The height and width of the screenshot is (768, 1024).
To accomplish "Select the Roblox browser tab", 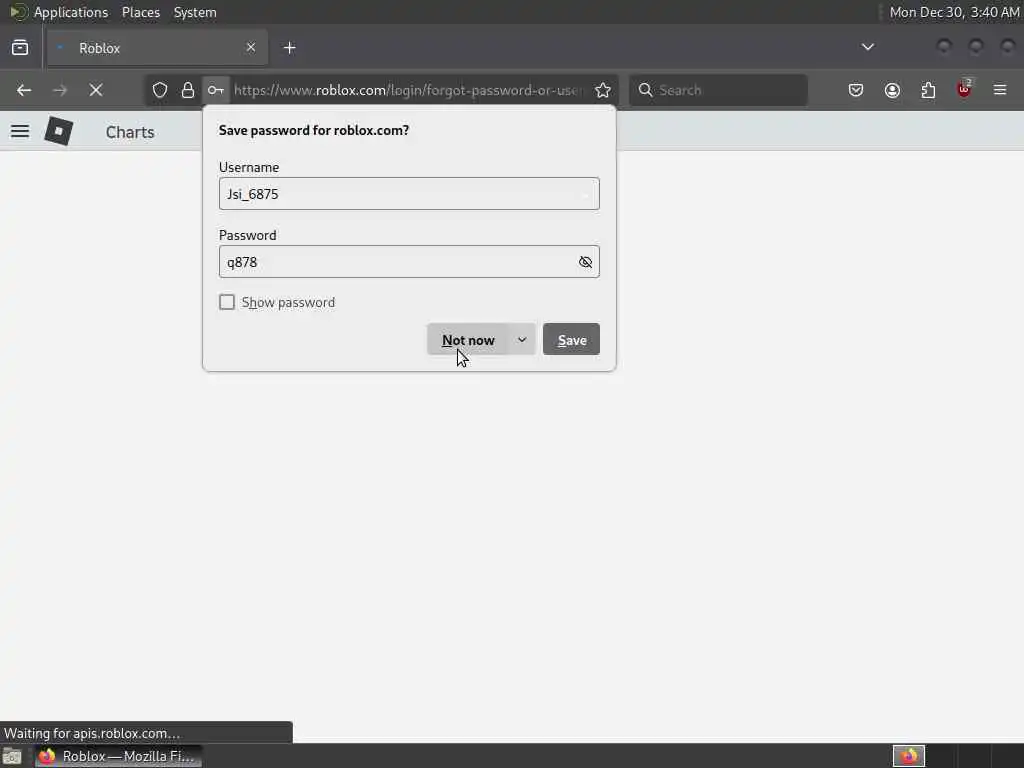I will click(157, 48).
